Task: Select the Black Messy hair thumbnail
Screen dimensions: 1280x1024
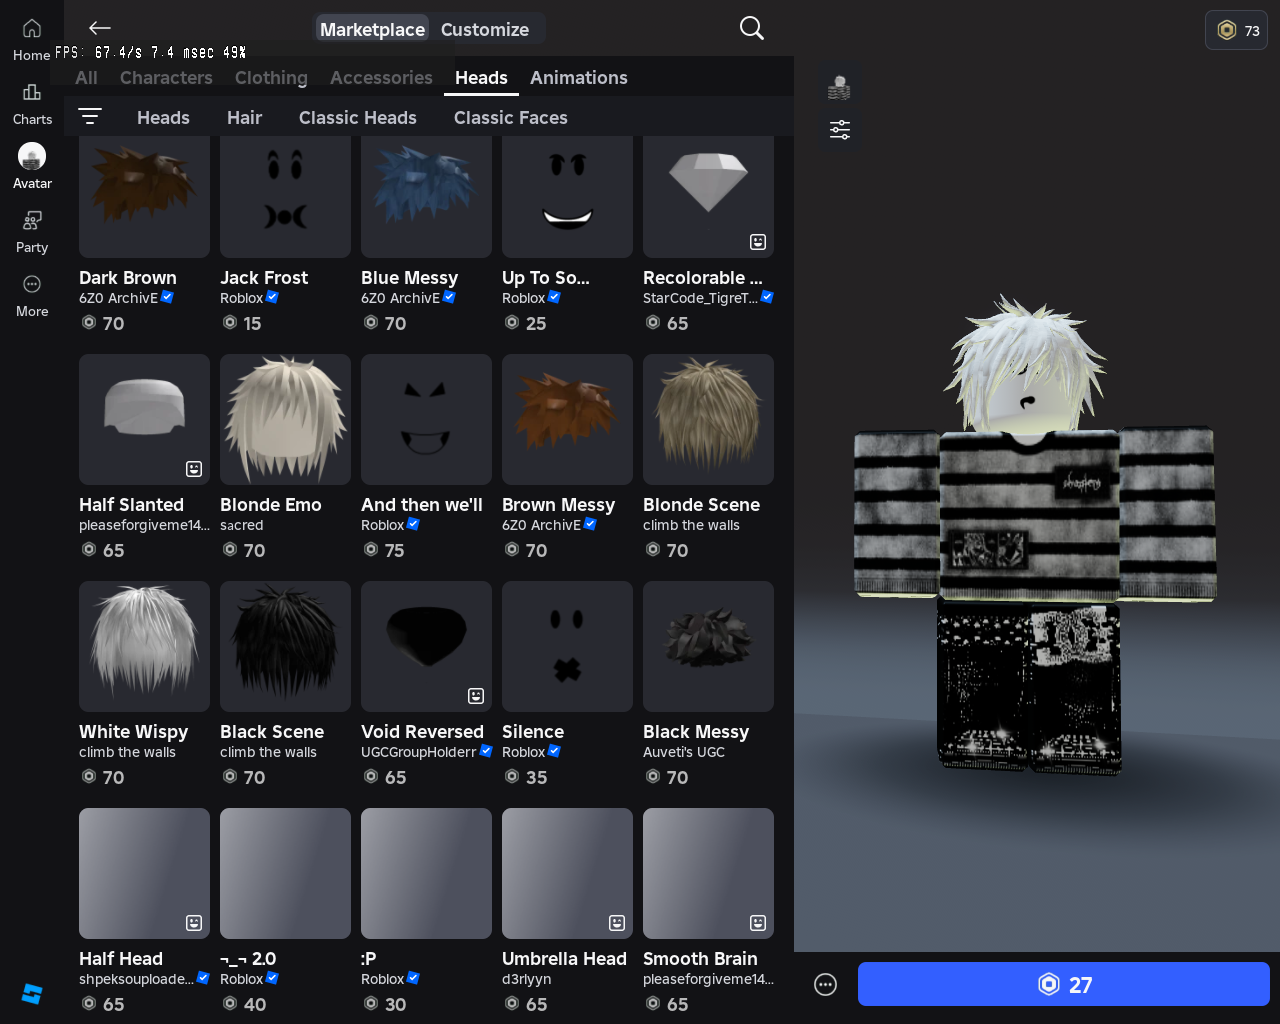Action: click(x=708, y=646)
